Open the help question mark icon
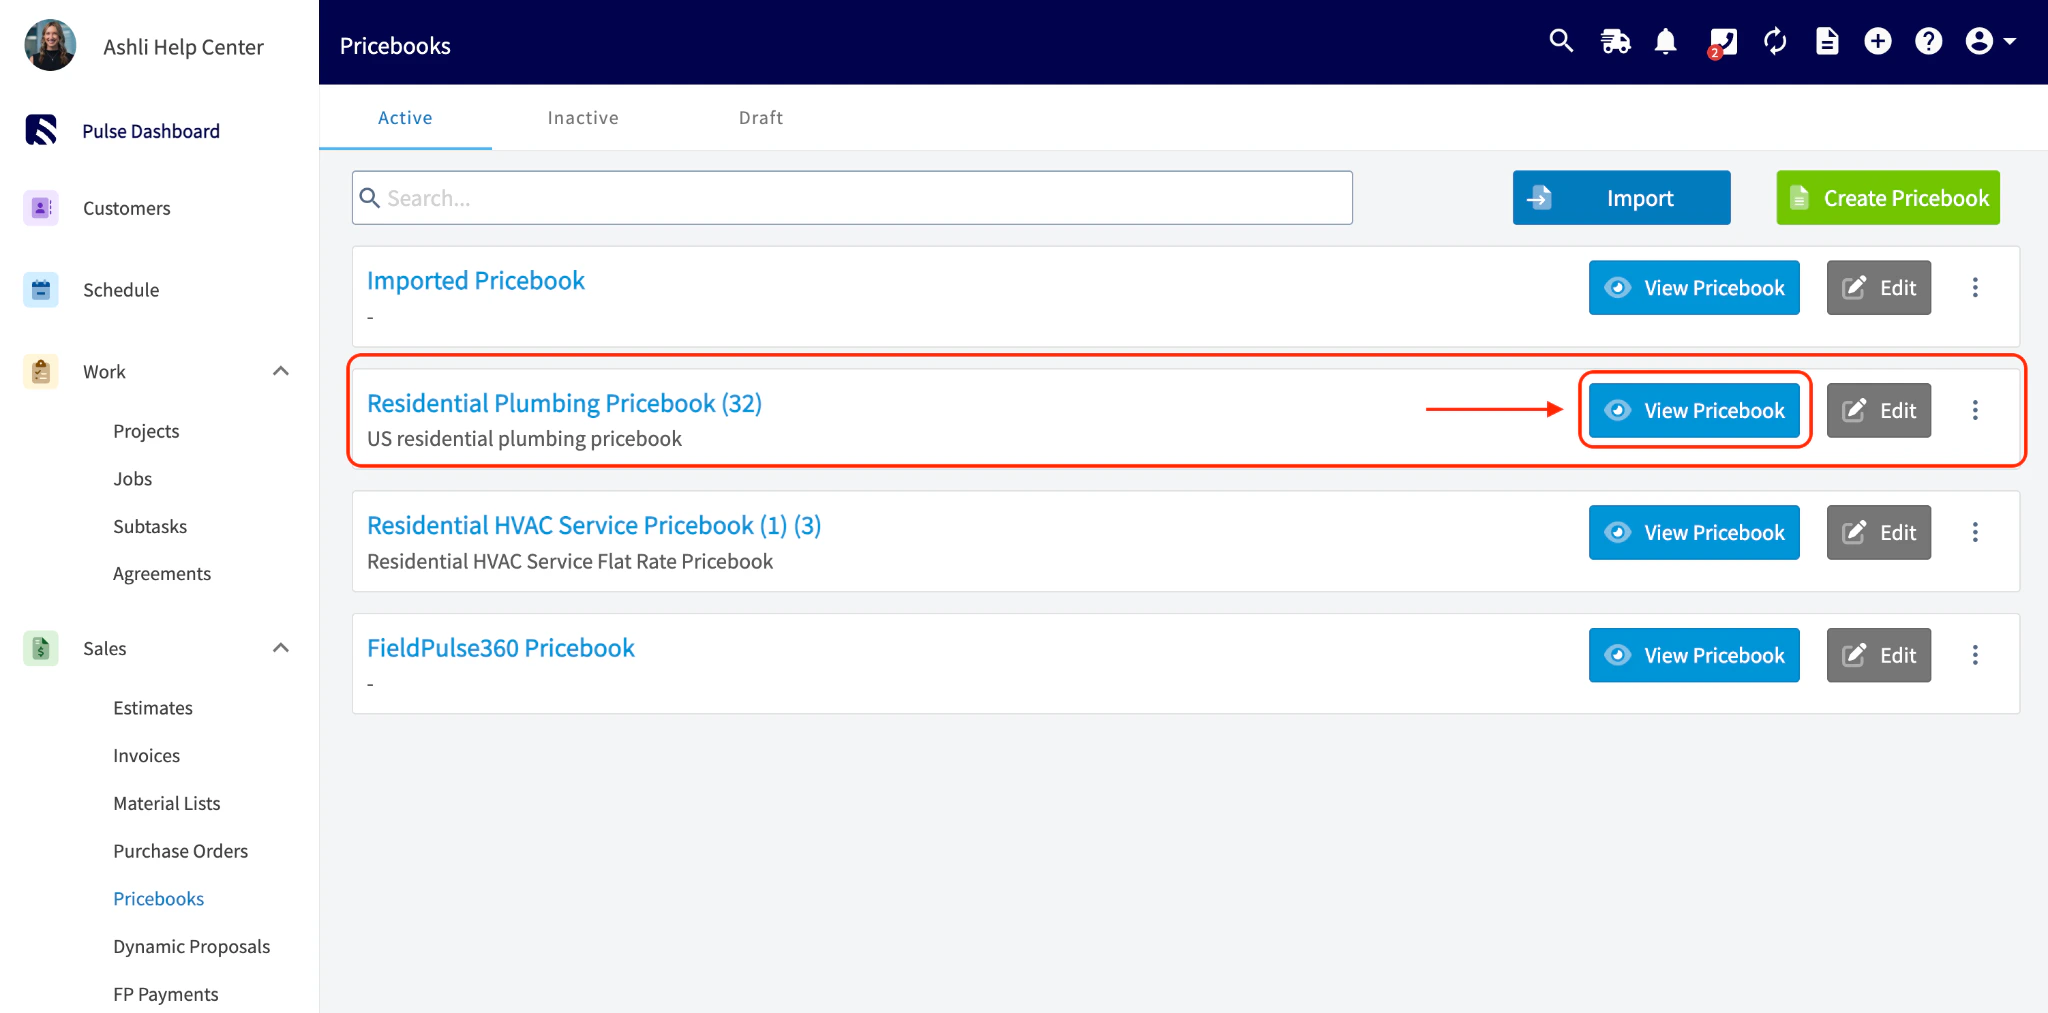 [1929, 41]
